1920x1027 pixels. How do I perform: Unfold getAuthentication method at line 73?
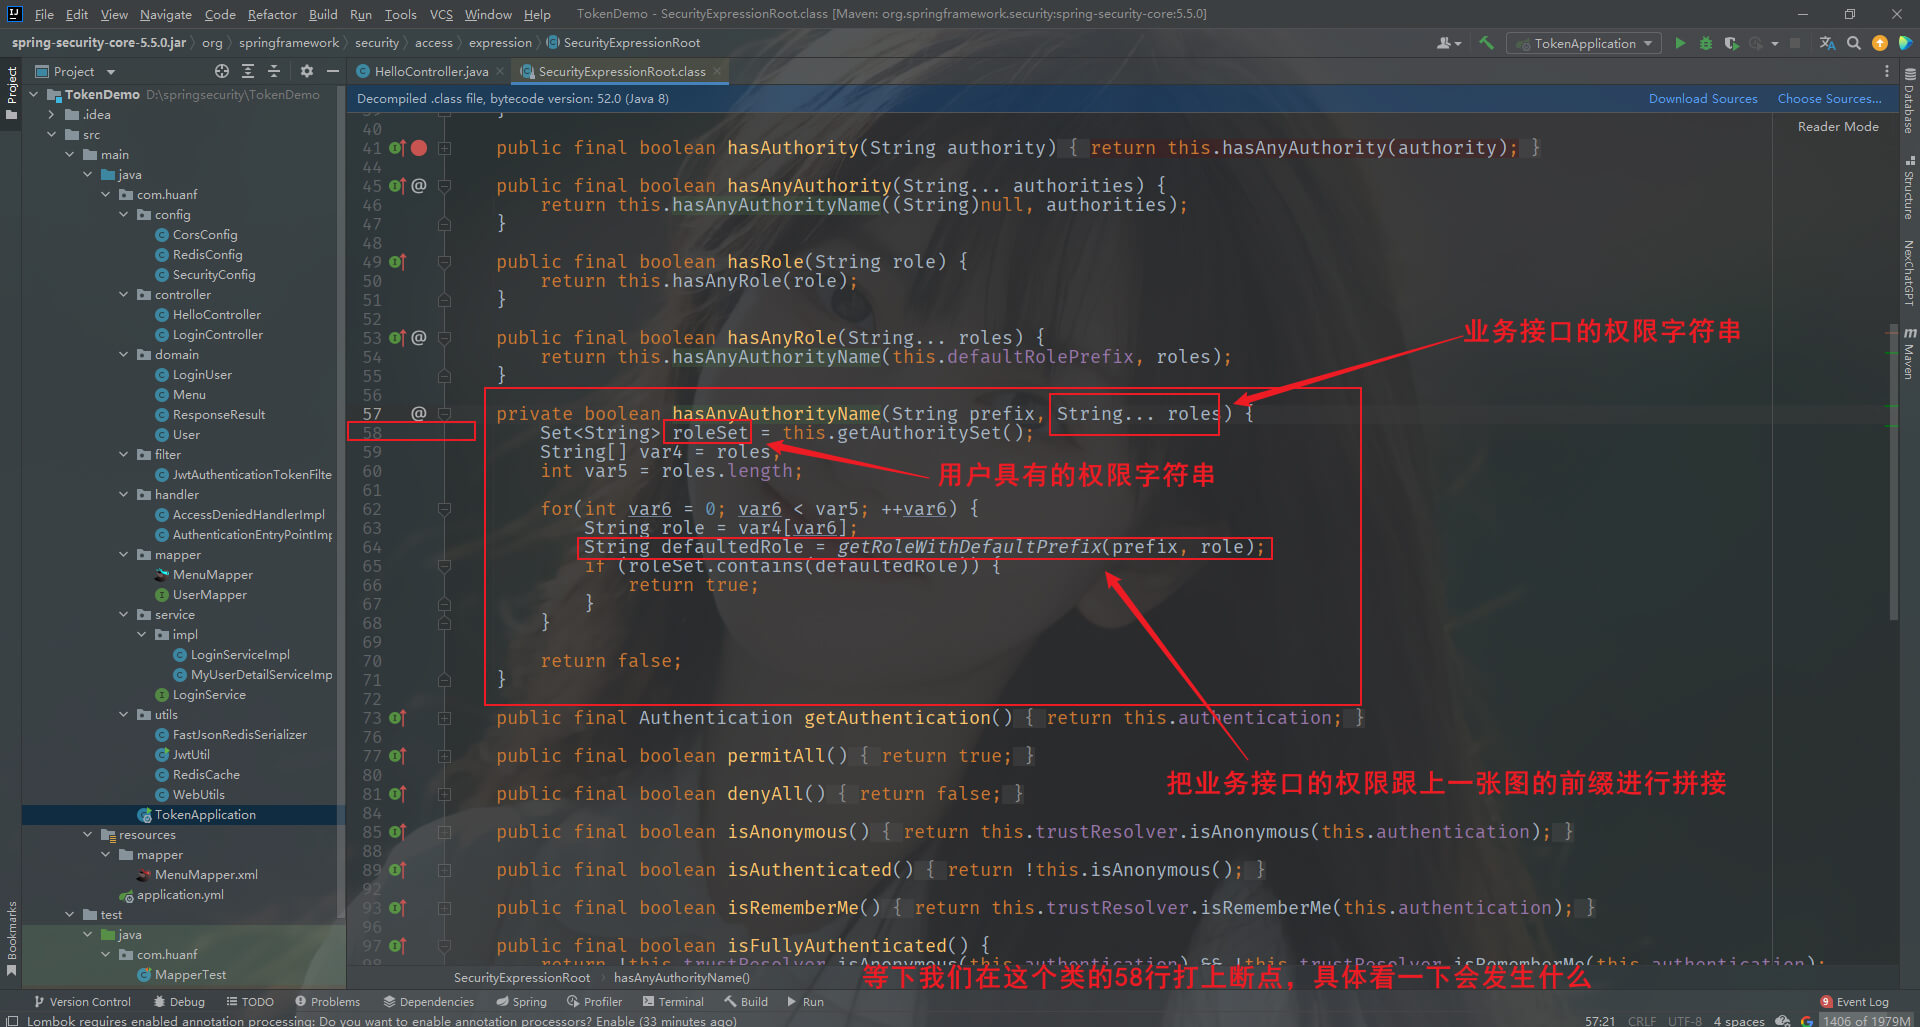(444, 718)
